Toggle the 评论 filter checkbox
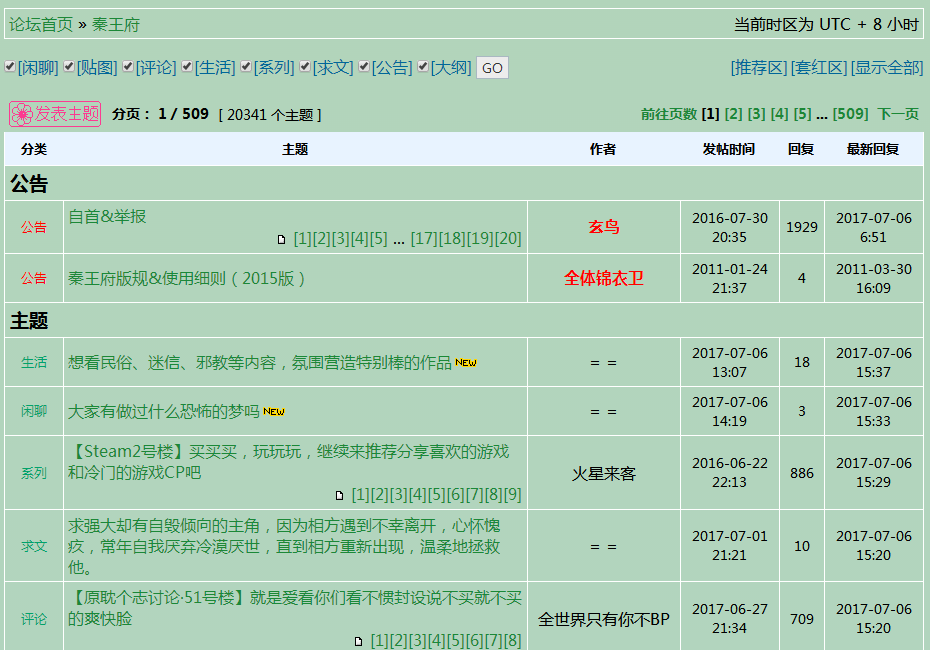 [128, 66]
